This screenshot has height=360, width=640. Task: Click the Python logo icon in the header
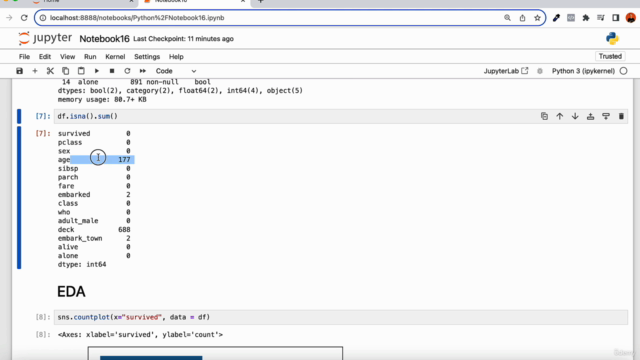click(612, 38)
